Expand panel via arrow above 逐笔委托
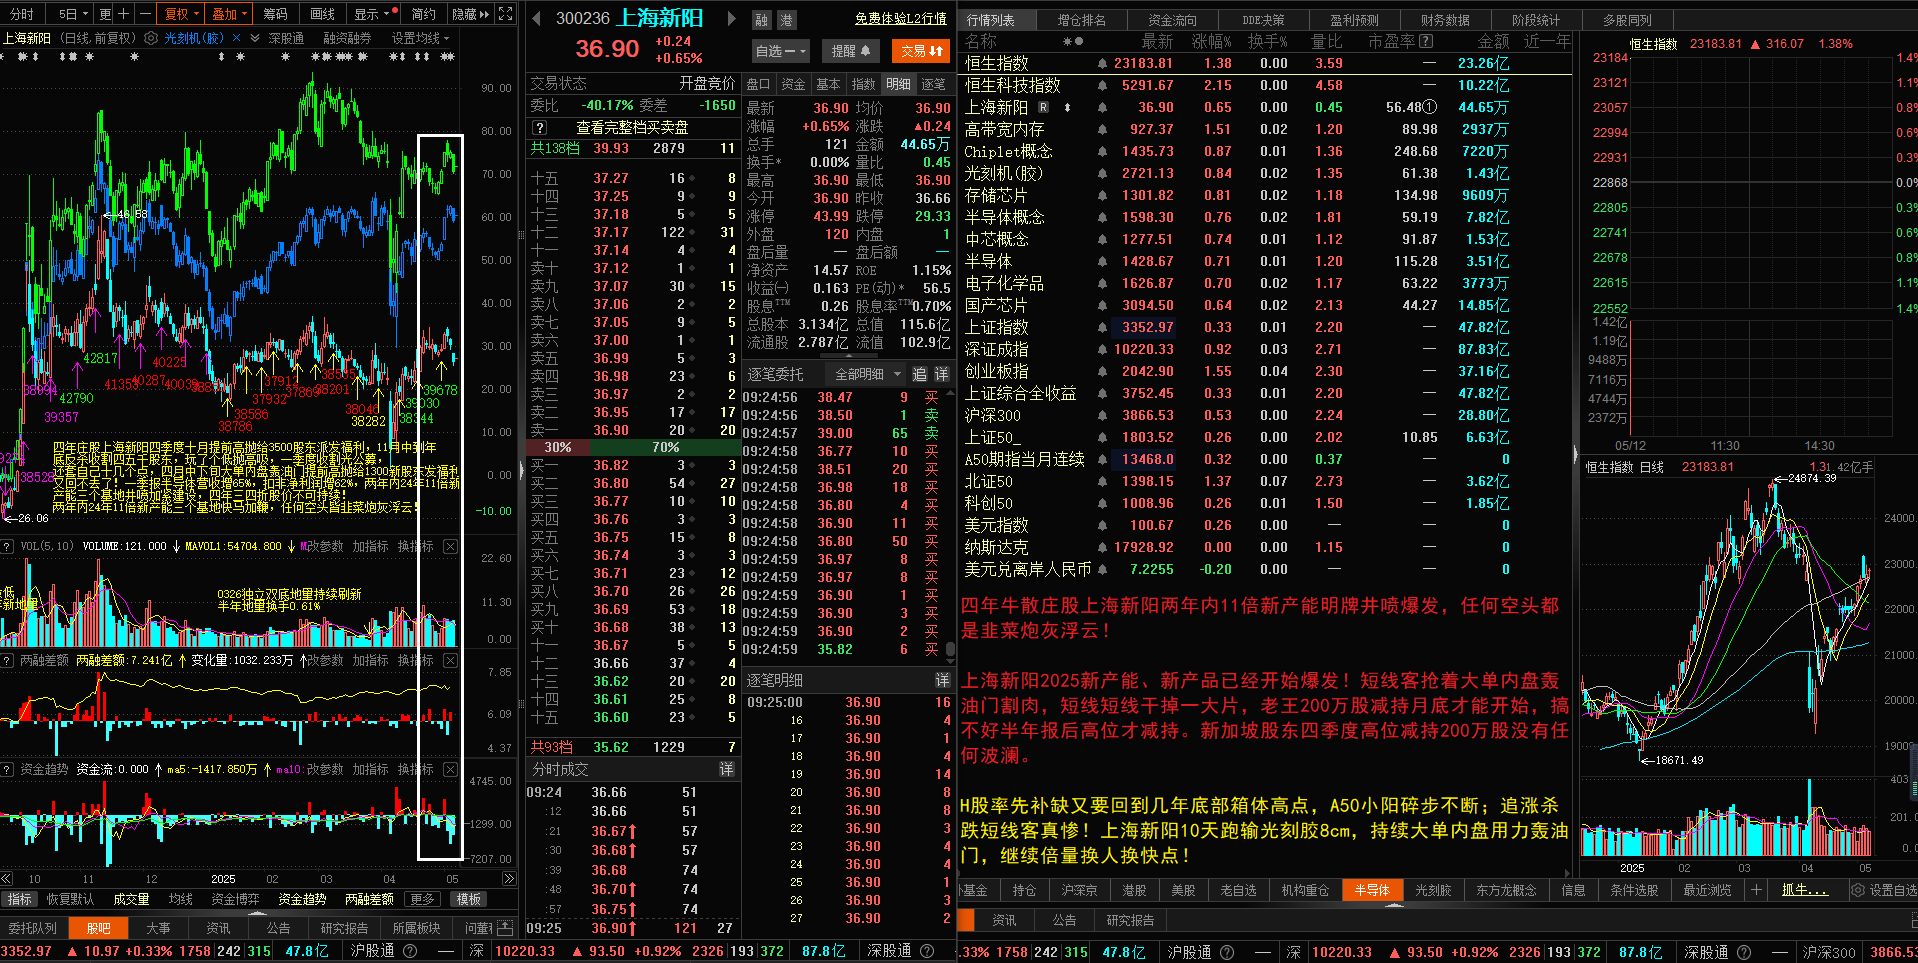Viewport: 1918px width, 963px height. tap(850, 357)
